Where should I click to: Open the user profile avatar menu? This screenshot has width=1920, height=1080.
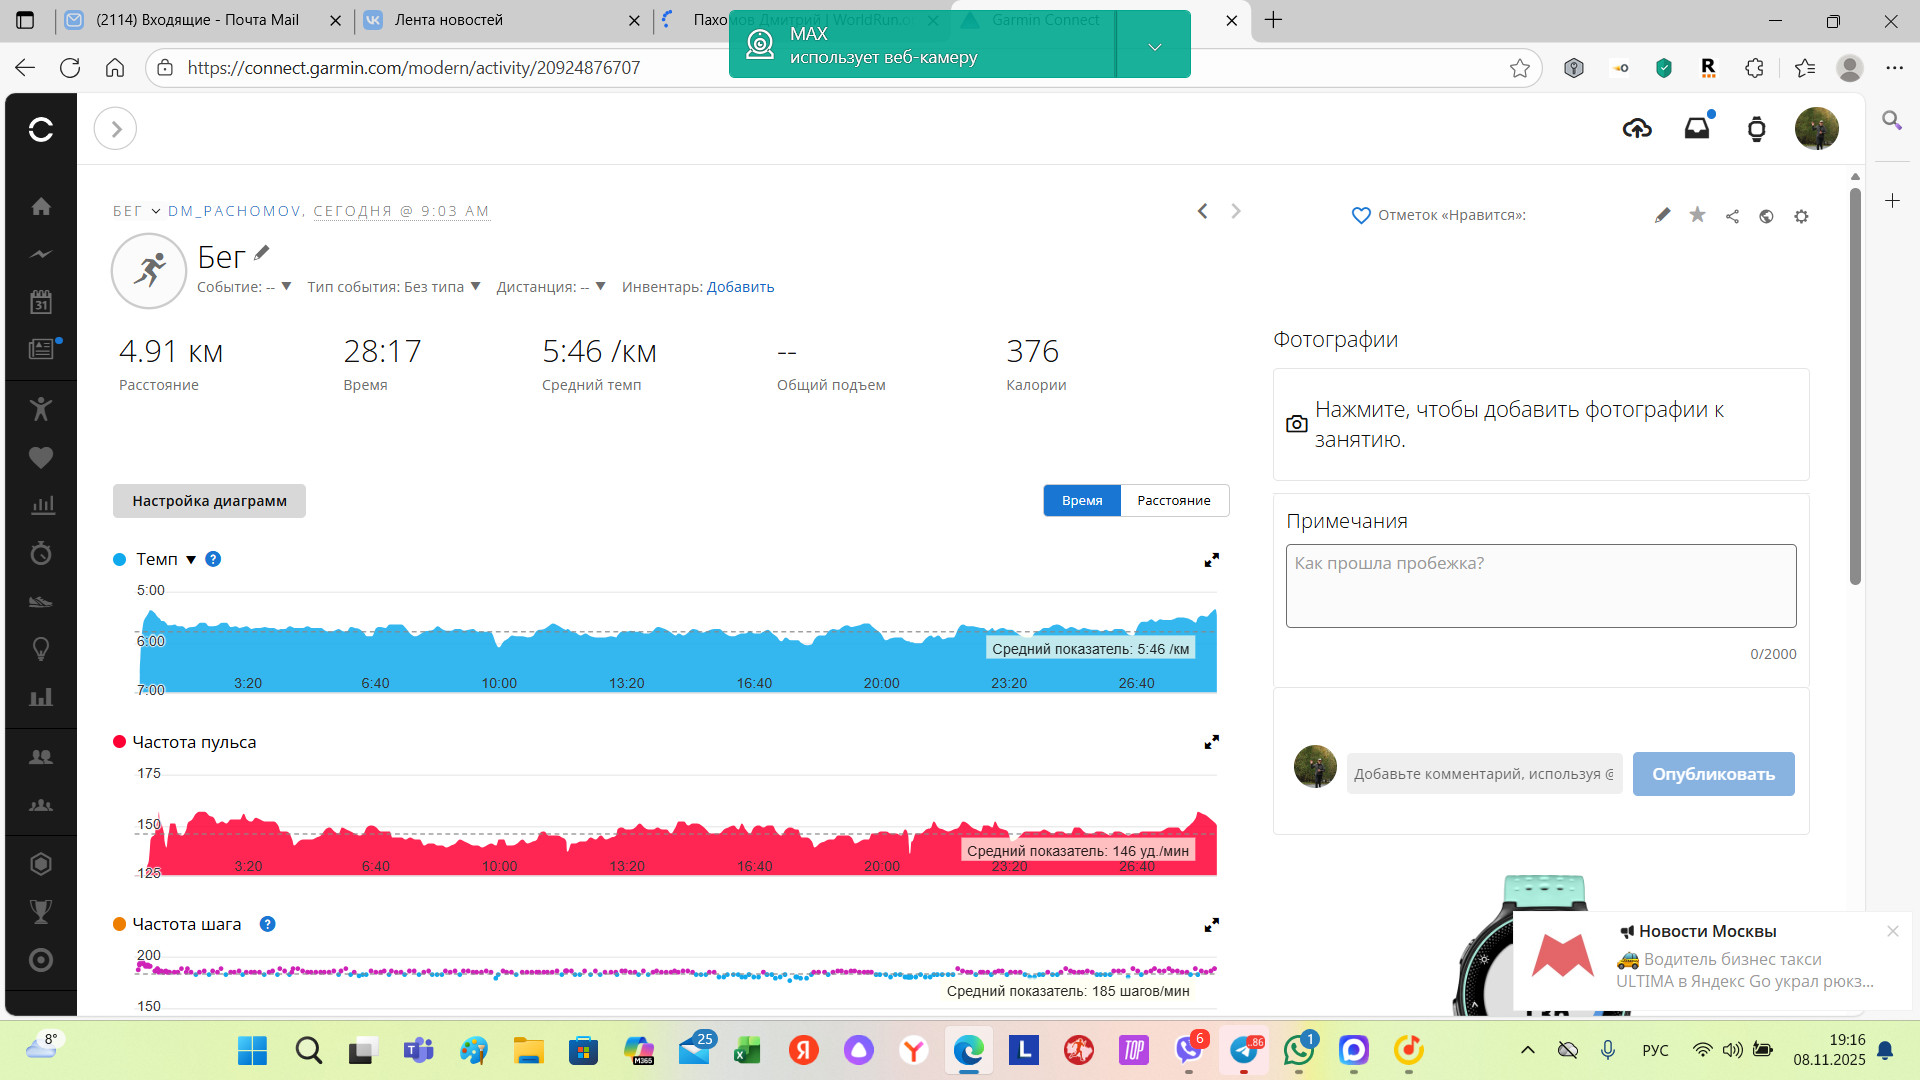point(1817,129)
